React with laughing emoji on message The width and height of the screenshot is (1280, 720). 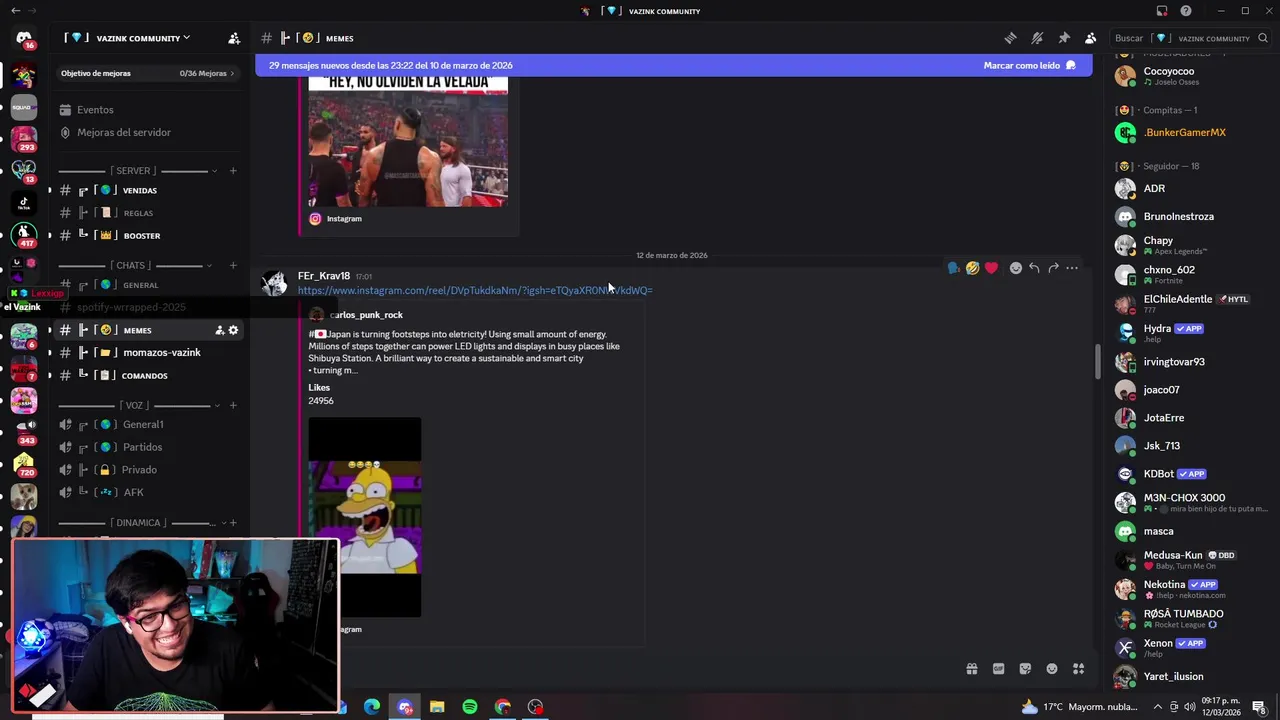click(x=972, y=268)
